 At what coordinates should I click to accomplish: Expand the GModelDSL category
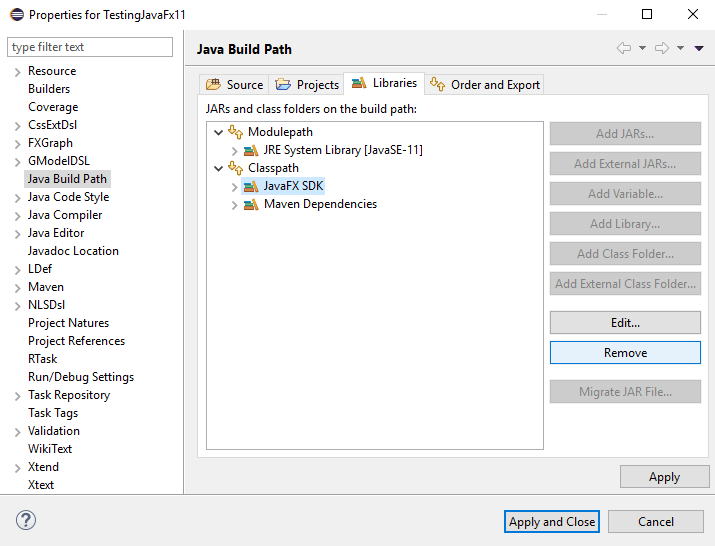tap(17, 162)
